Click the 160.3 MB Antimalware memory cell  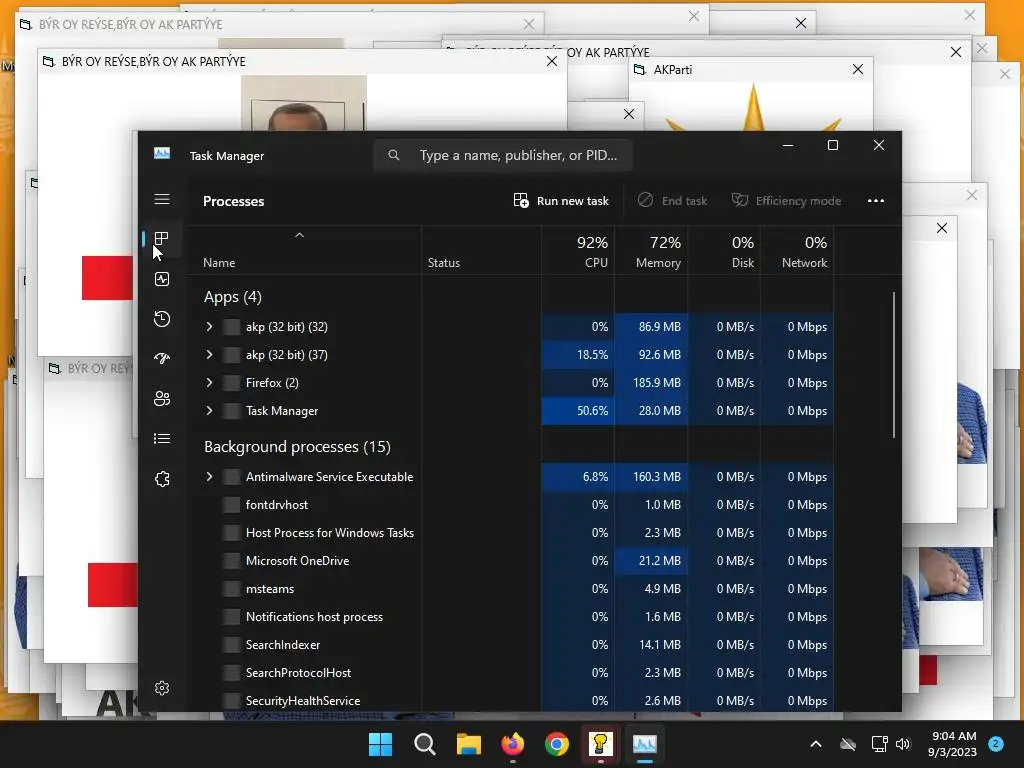point(651,477)
